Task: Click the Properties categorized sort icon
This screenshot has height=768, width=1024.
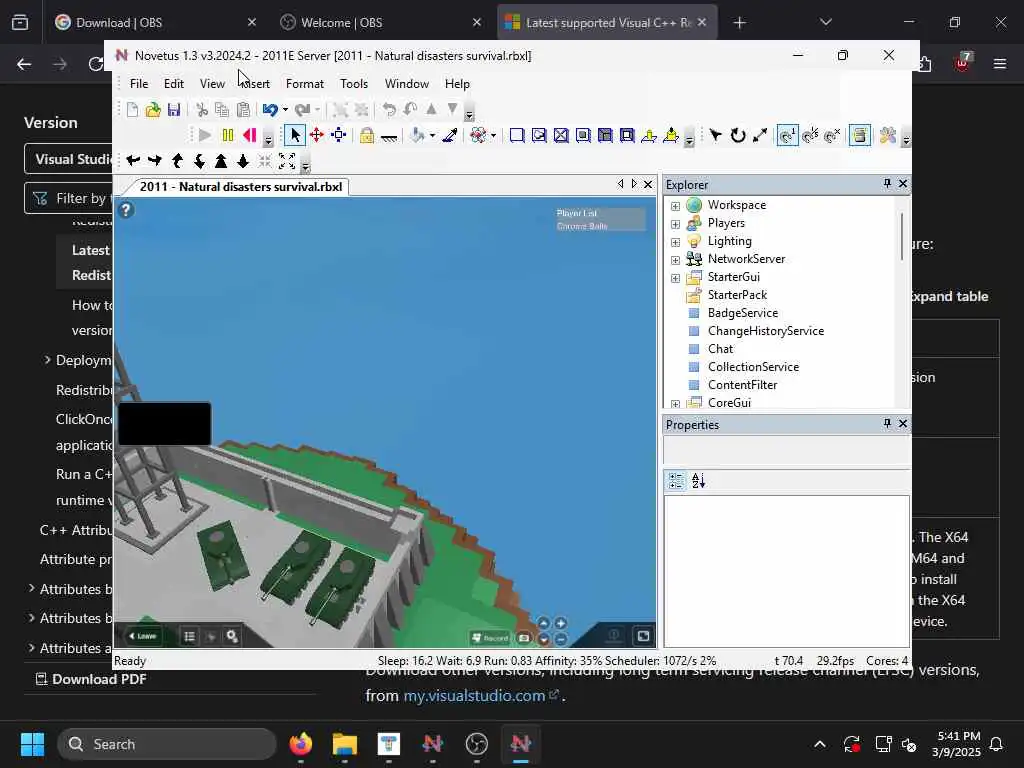Action: [x=676, y=481]
